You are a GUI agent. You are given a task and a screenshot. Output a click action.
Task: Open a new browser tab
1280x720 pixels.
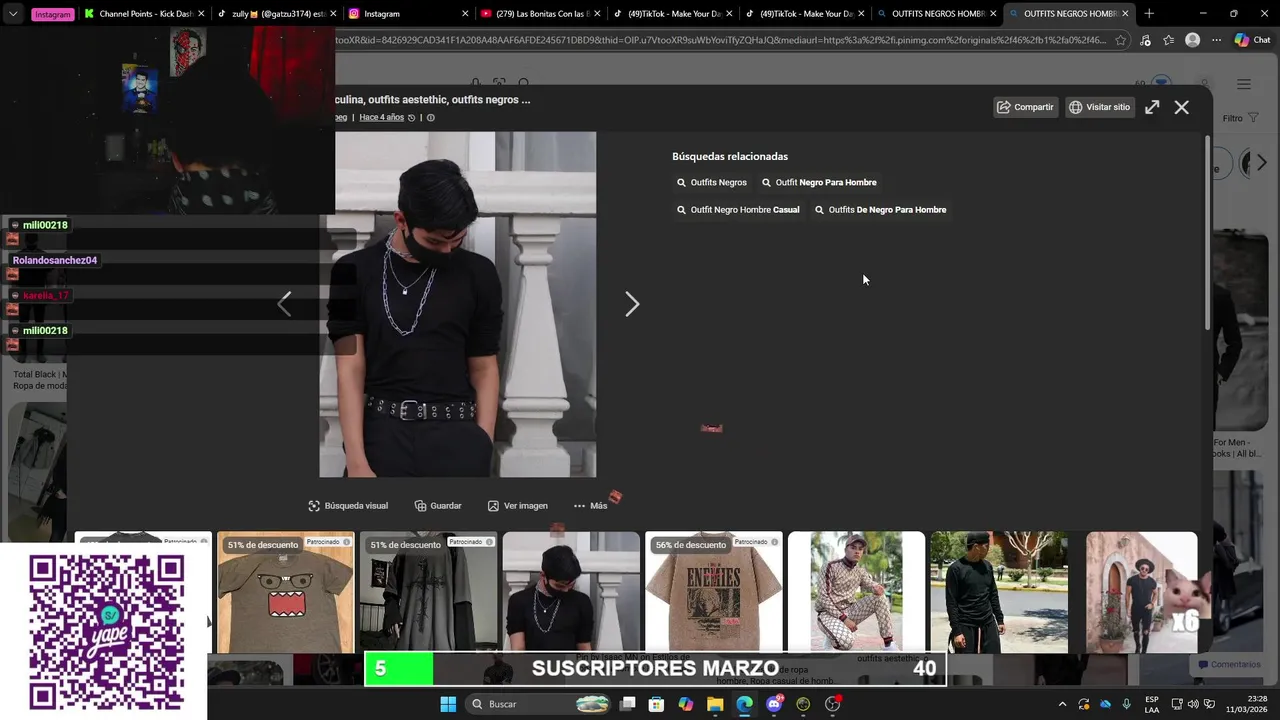pos(1149,14)
